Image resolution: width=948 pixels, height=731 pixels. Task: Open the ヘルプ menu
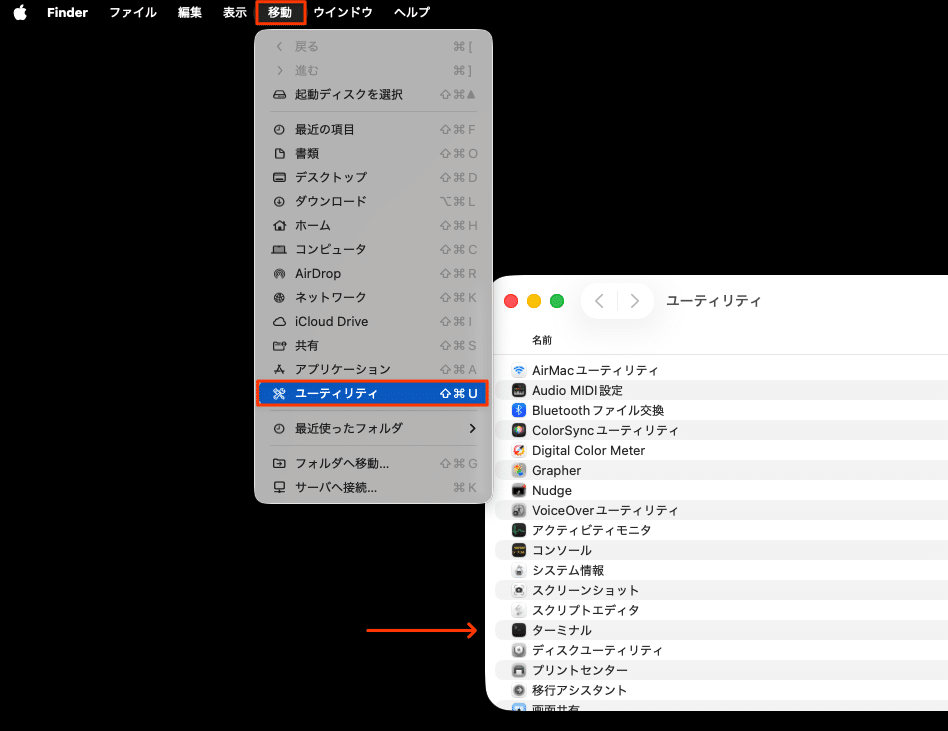coord(411,12)
